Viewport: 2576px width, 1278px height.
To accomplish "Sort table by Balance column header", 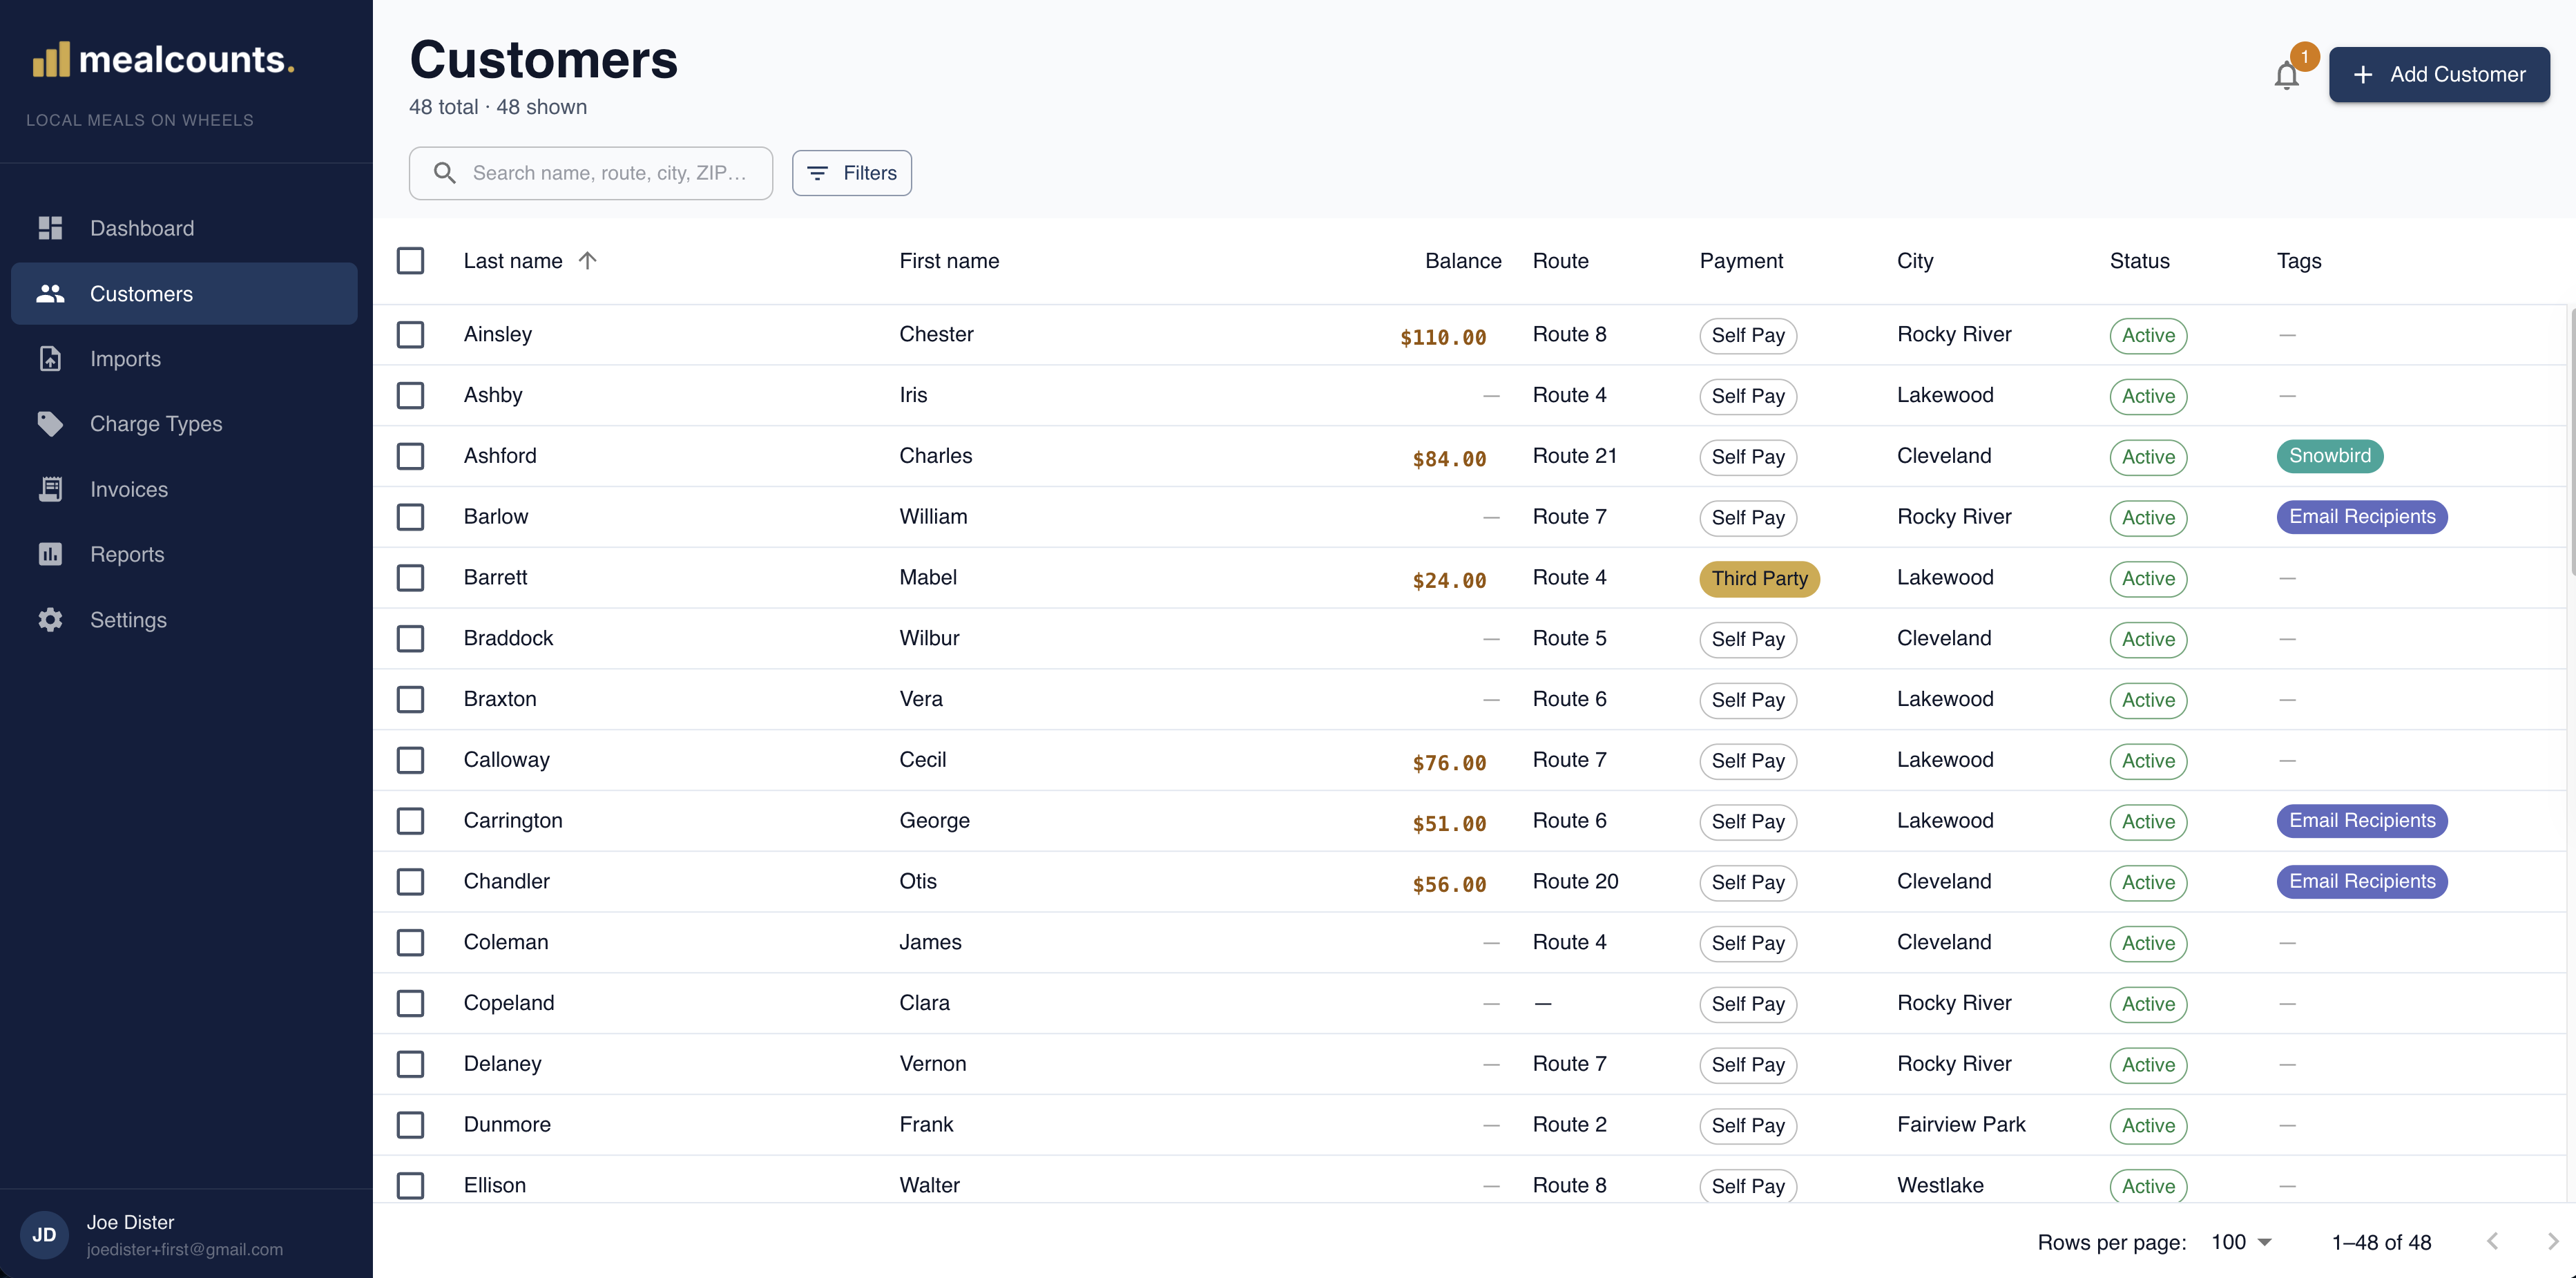I will 1463,261.
